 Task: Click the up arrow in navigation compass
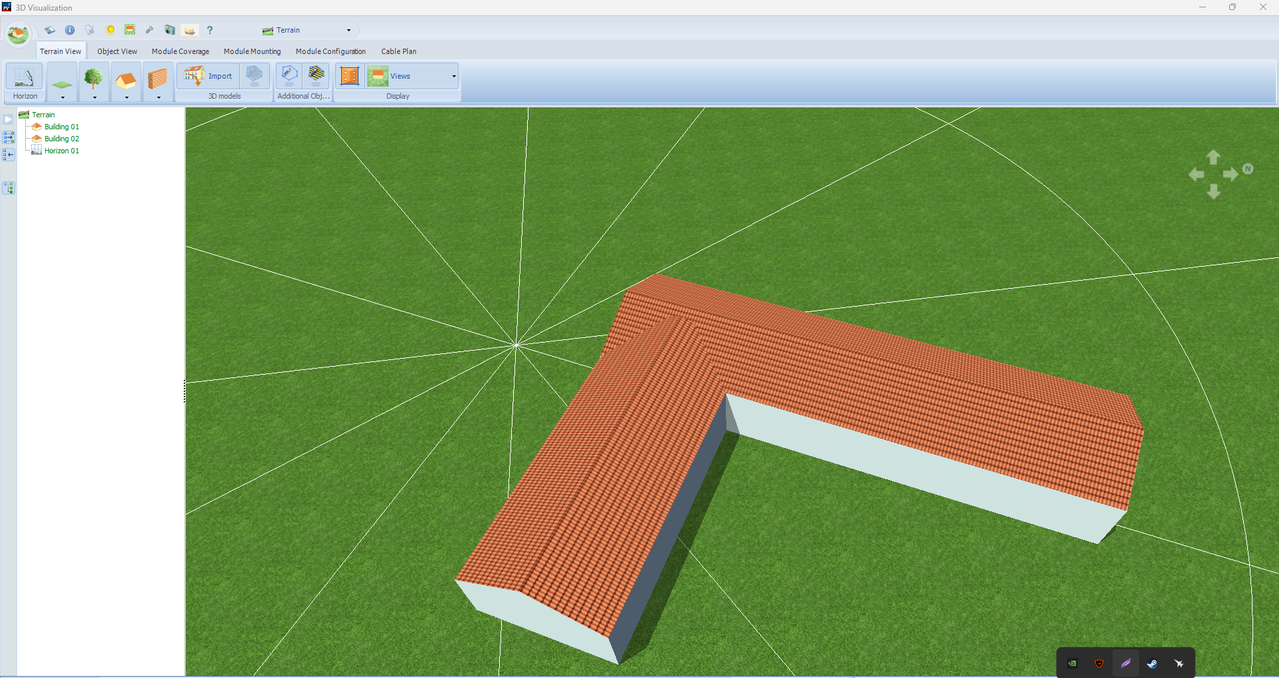[x=1213, y=157]
